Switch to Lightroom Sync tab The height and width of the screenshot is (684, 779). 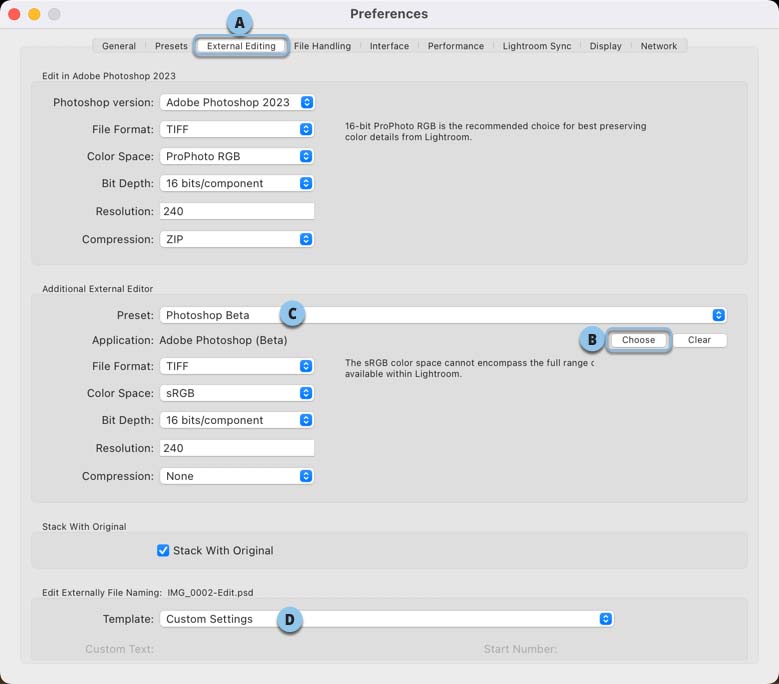click(x=537, y=46)
